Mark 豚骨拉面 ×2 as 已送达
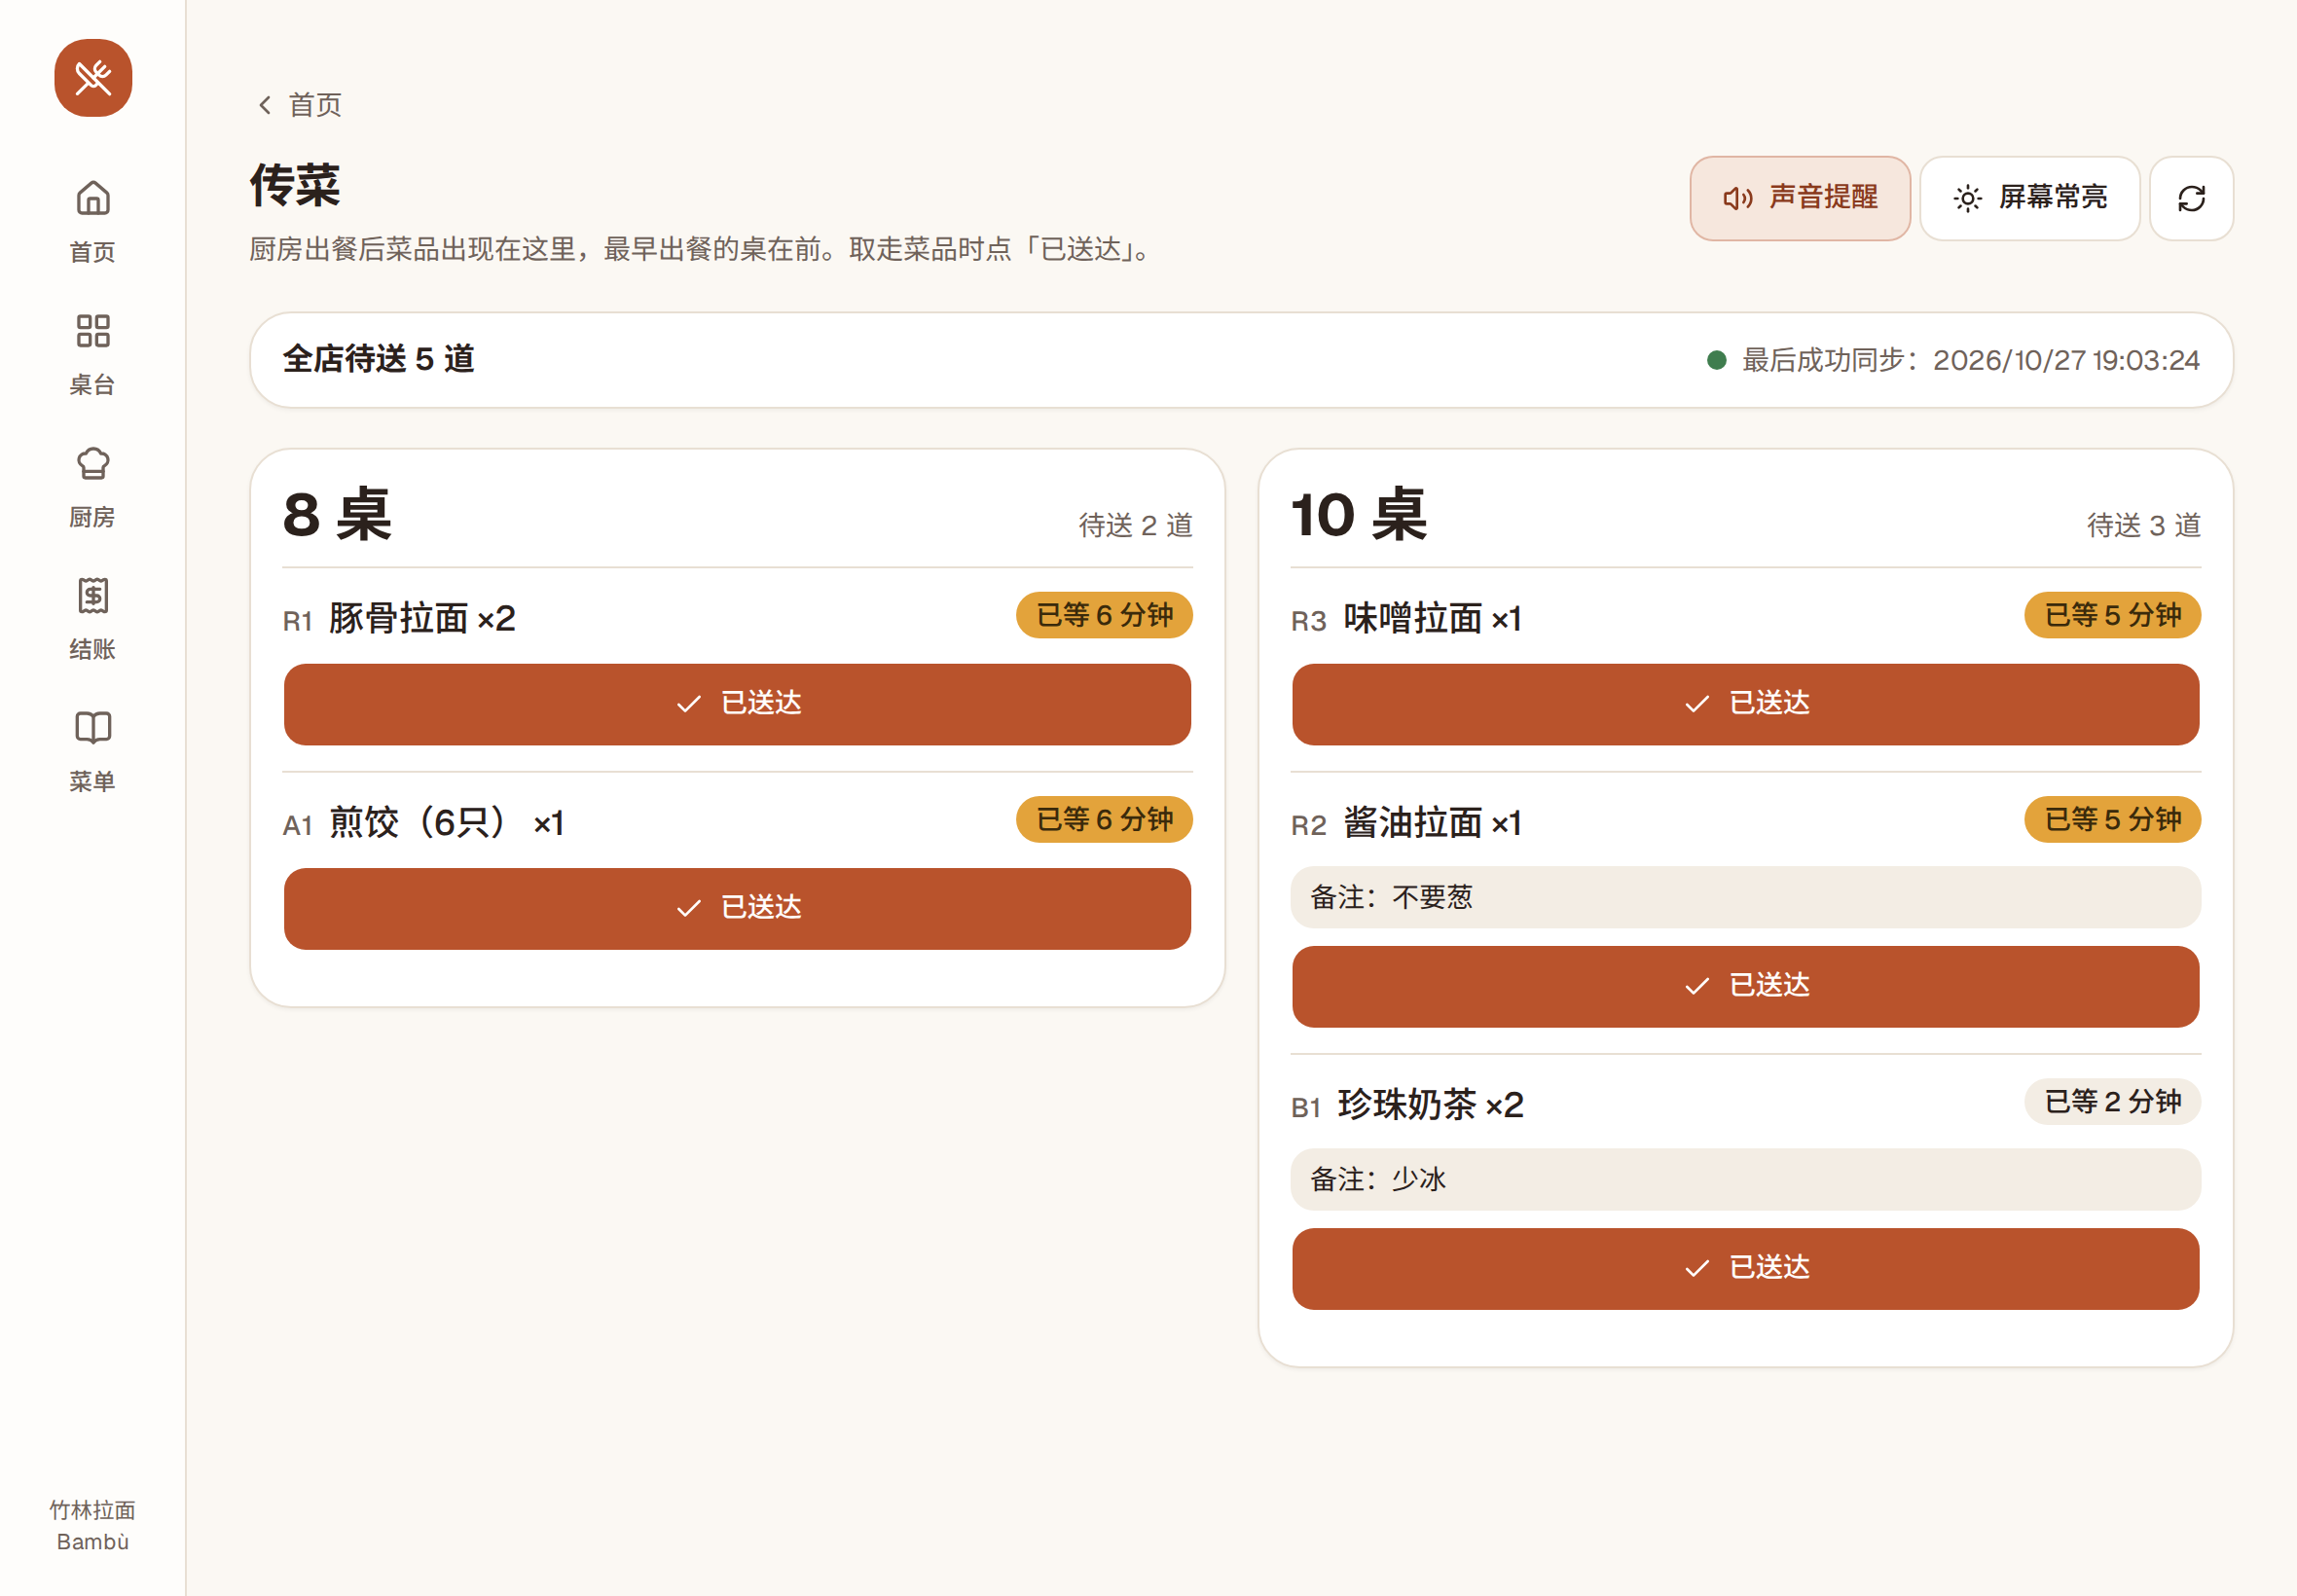2297x1596 pixels. click(x=737, y=704)
